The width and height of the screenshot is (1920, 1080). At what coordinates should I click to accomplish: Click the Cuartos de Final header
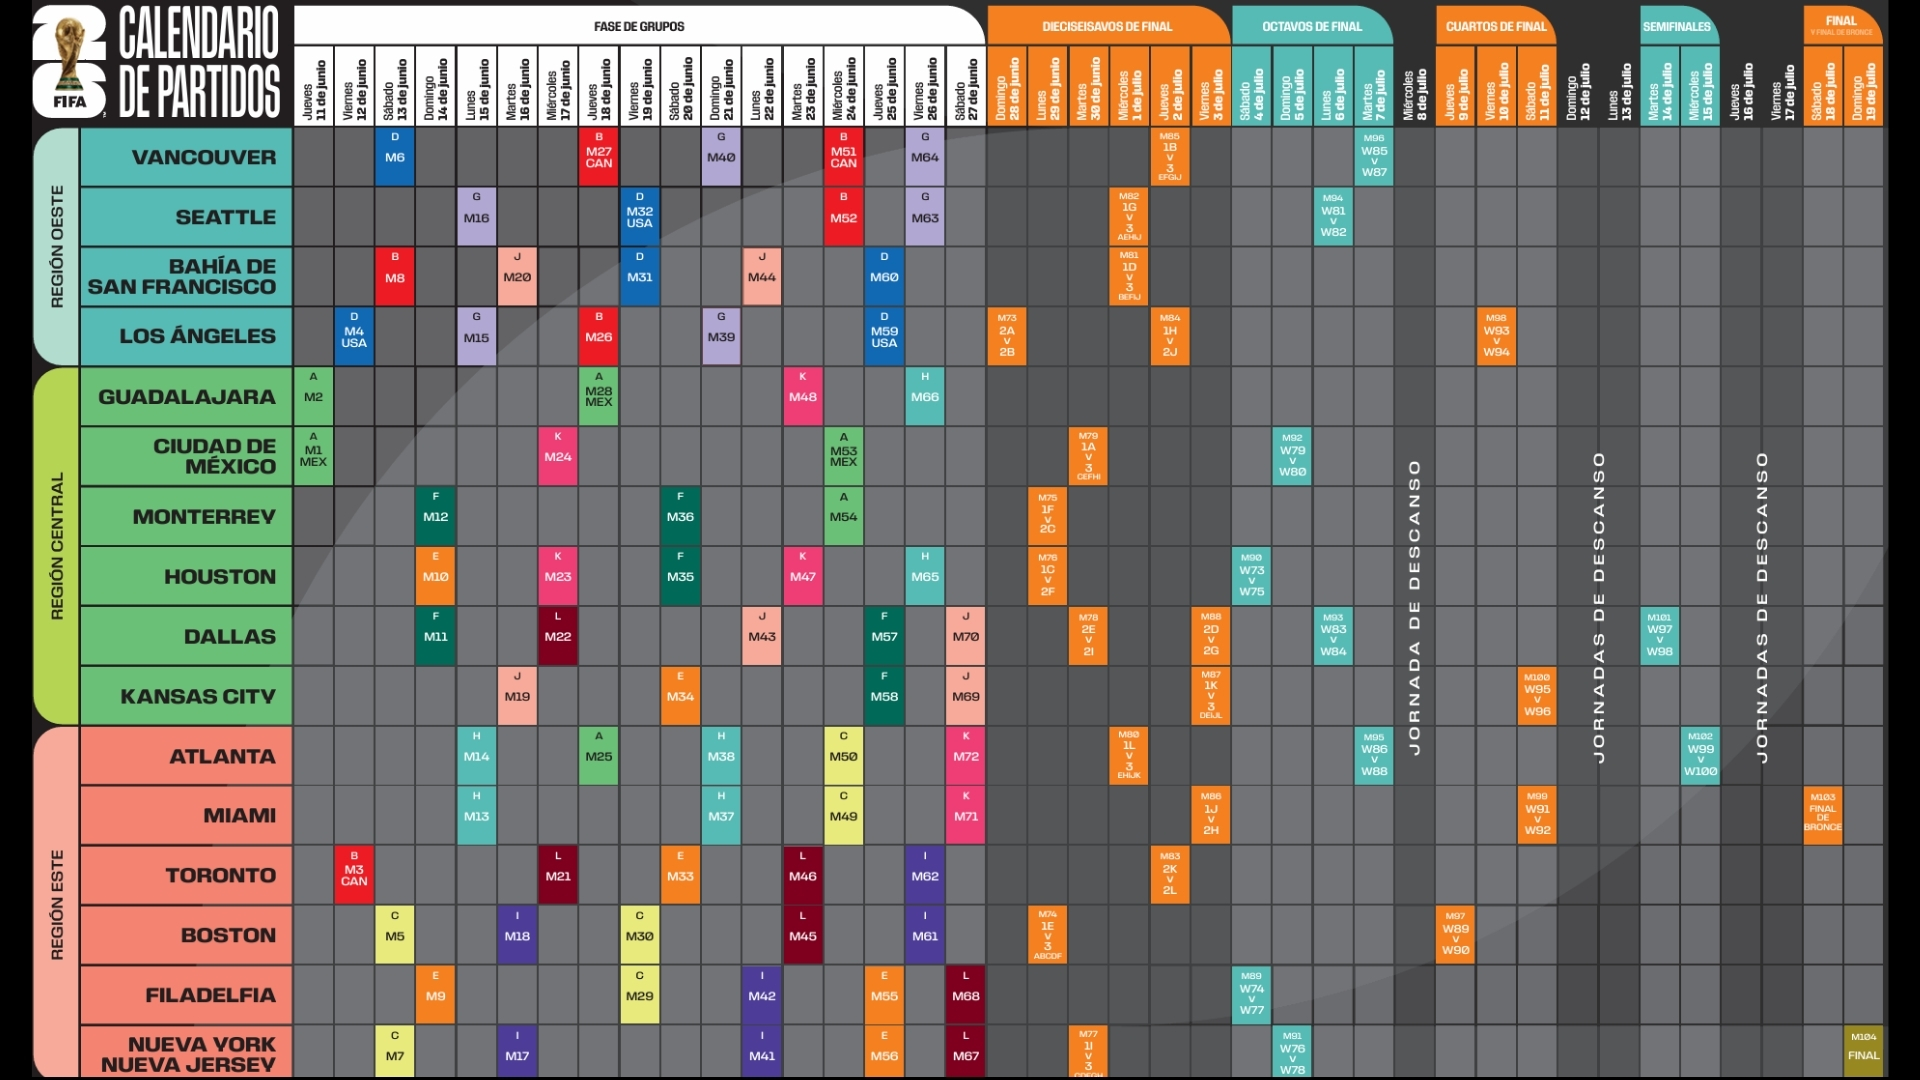(1495, 26)
